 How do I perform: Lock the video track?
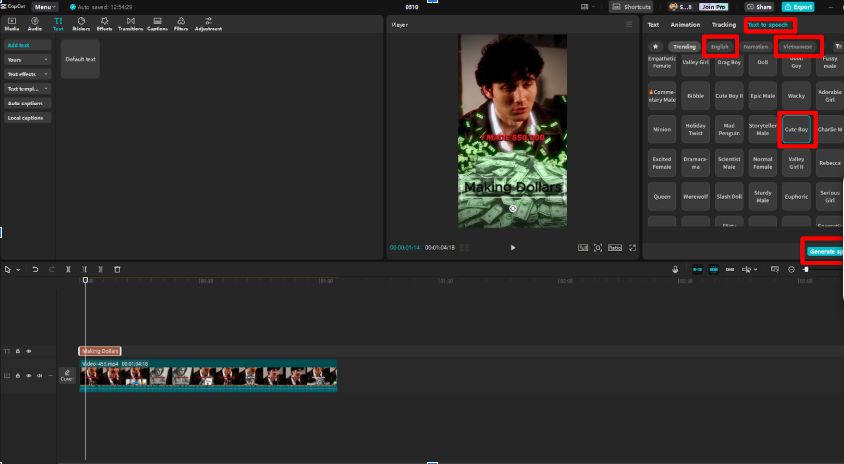point(18,376)
